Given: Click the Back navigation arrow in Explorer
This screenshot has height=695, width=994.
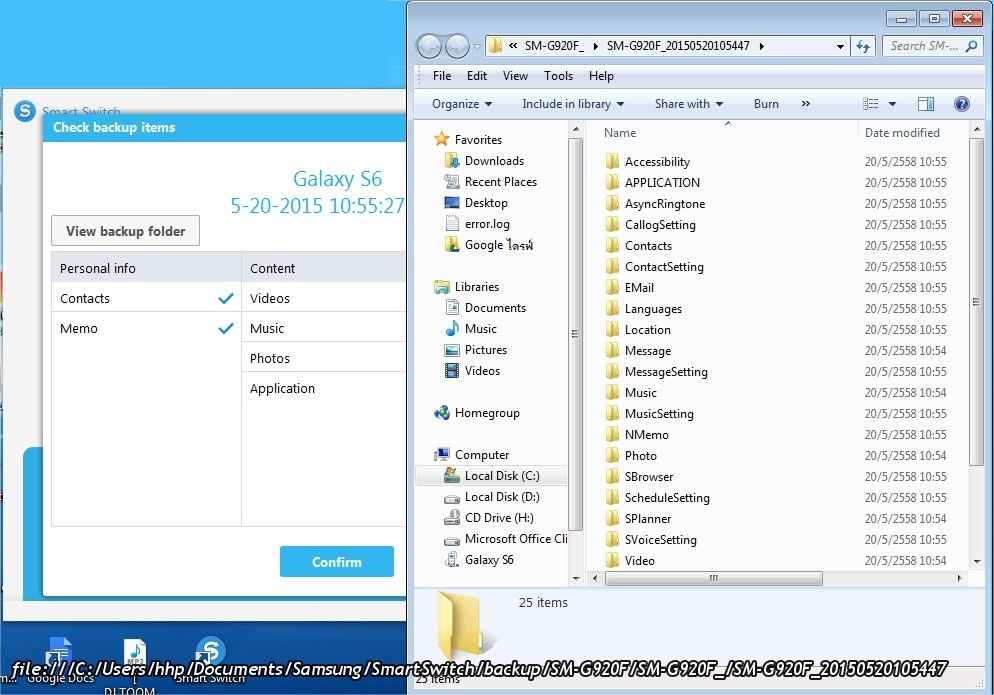Looking at the screenshot, I should [429, 46].
